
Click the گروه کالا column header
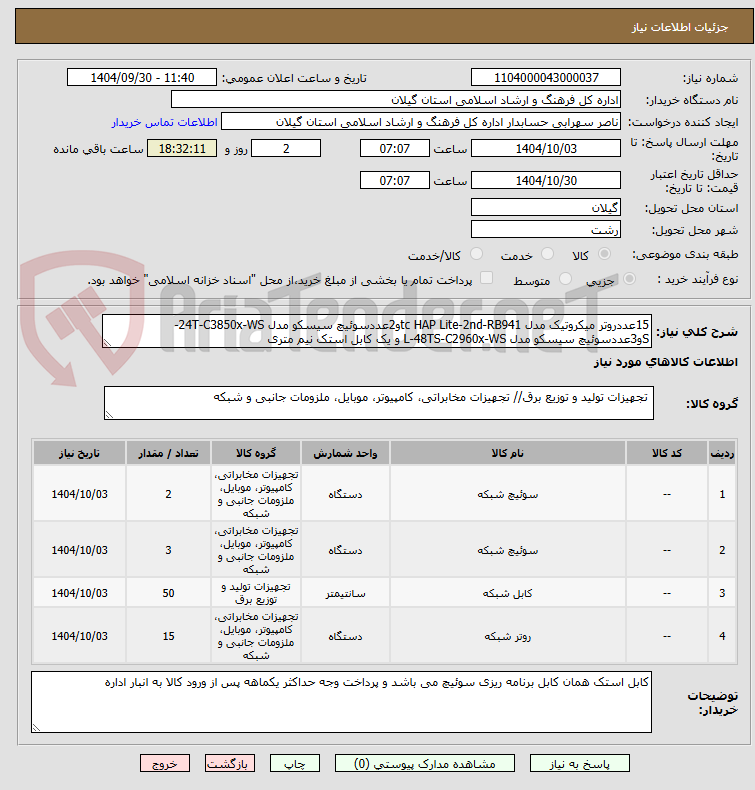[256, 453]
